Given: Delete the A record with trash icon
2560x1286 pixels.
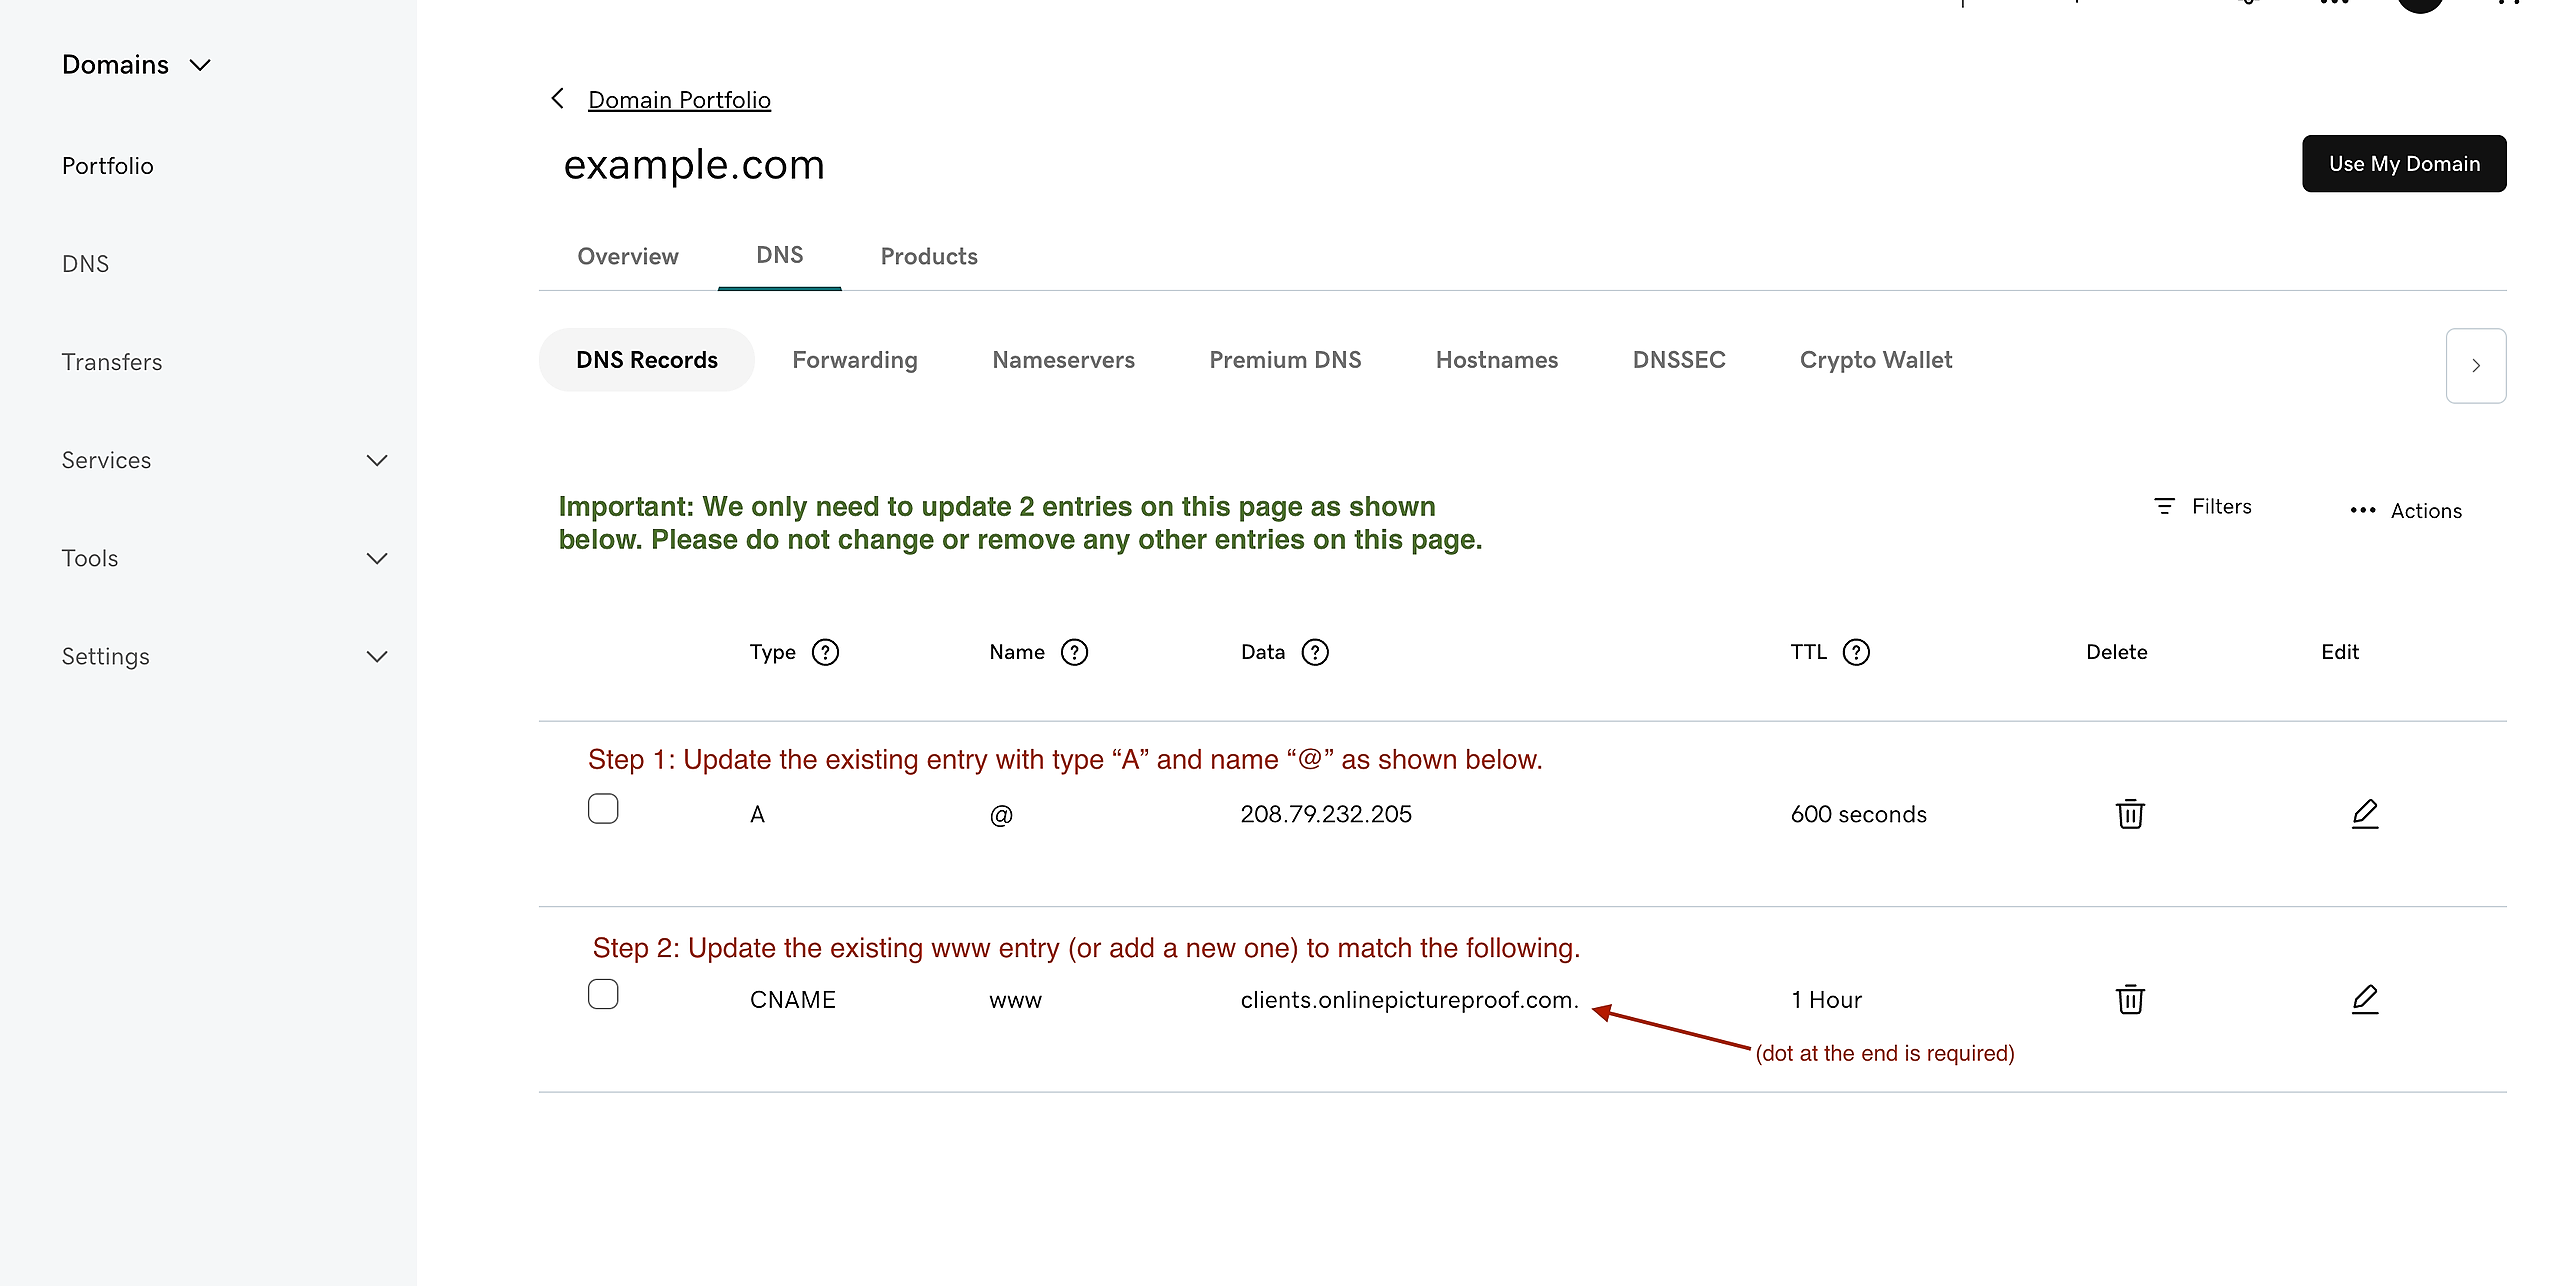Looking at the screenshot, I should tap(2130, 814).
